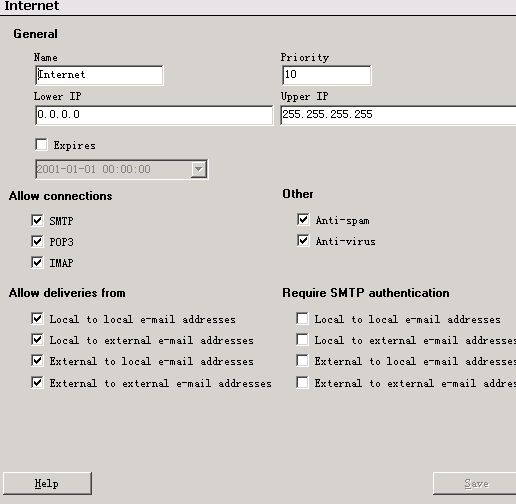This screenshot has height=504, width=516.
Task: Uncheck allow deliveries External to local
Action: point(37,361)
